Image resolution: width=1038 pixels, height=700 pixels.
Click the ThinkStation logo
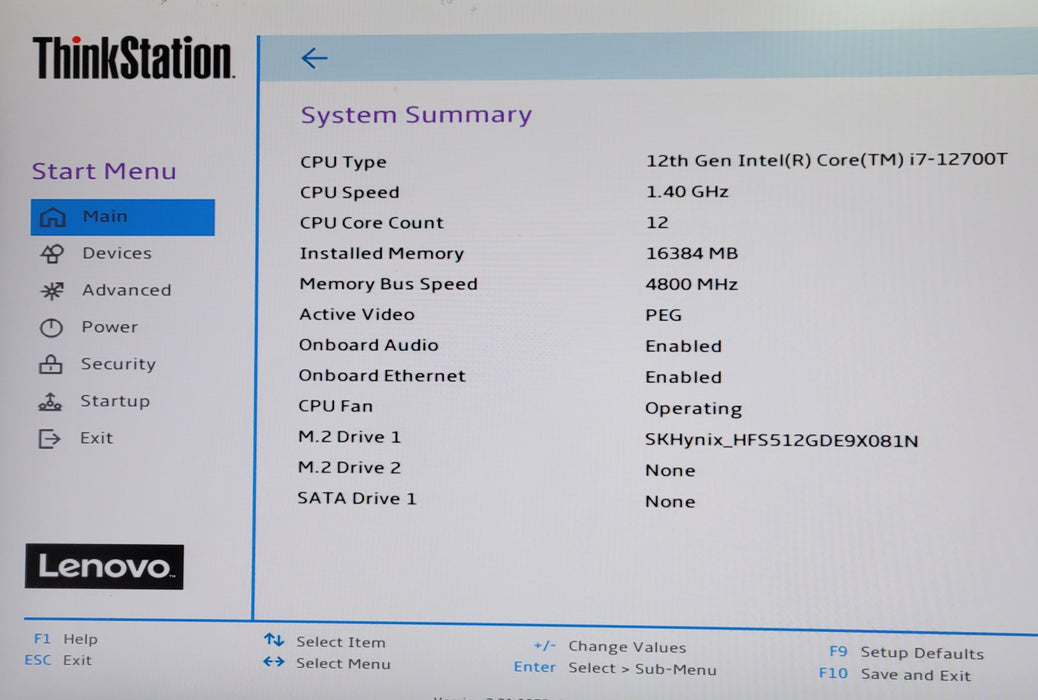(133, 58)
